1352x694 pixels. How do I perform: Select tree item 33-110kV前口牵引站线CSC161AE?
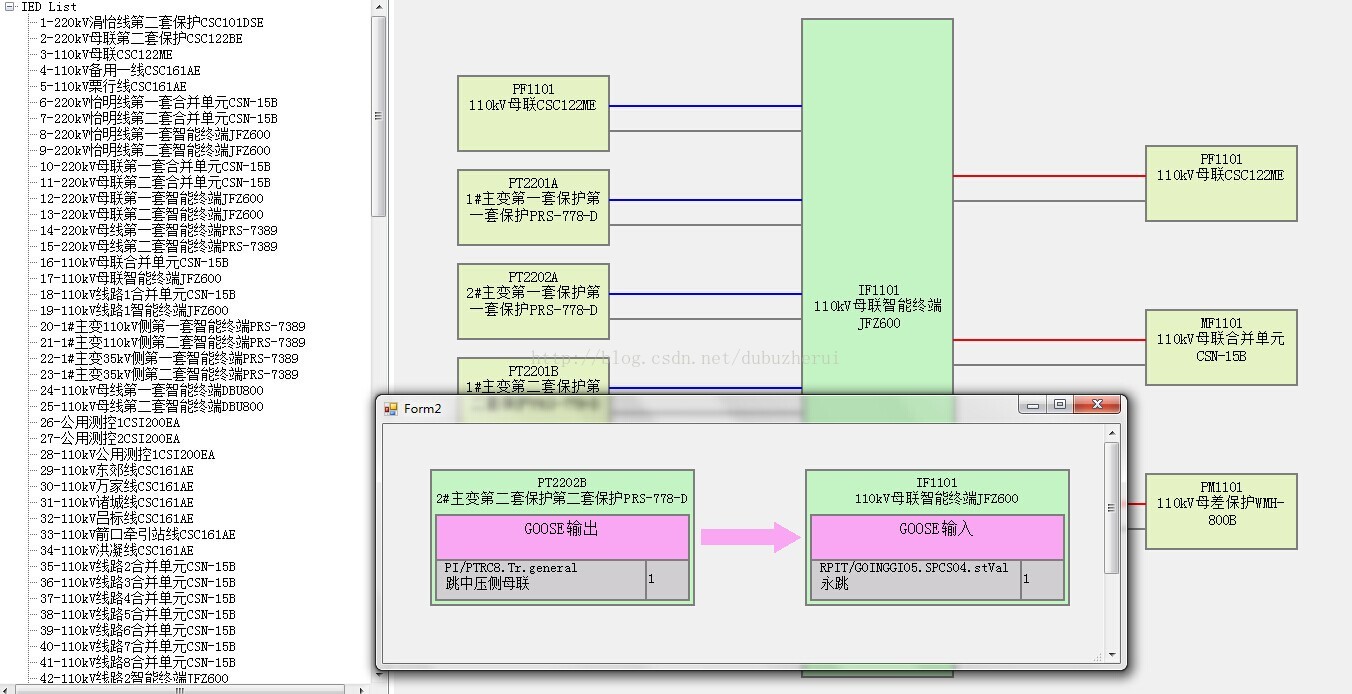pyautogui.click(x=138, y=534)
